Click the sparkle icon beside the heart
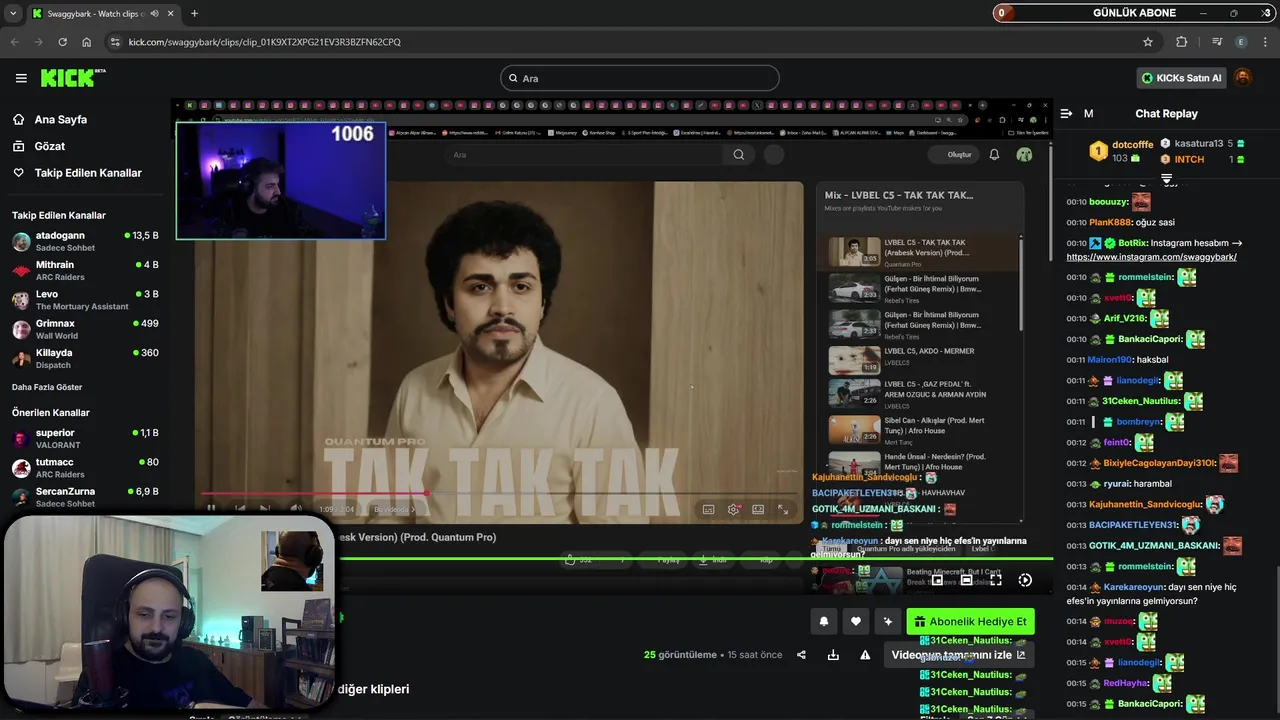The width and height of the screenshot is (1280, 720). pos(888,621)
